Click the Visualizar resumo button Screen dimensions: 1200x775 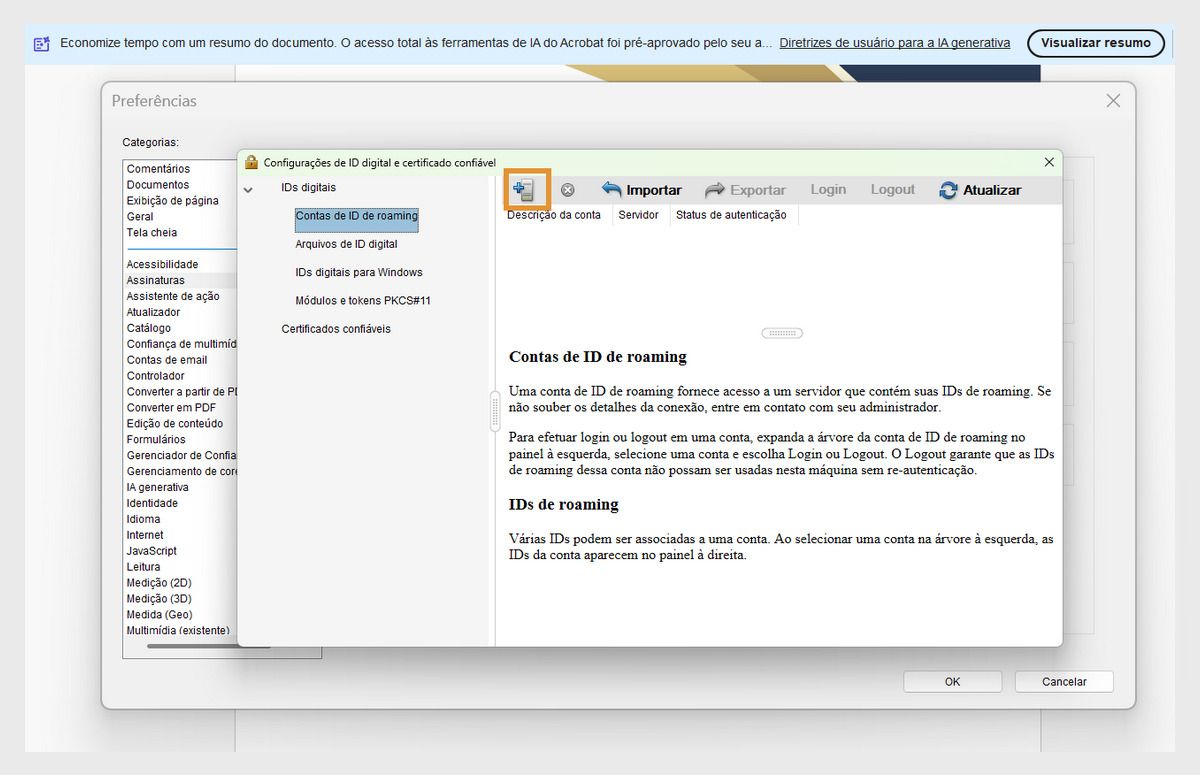click(x=1096, y=43)
